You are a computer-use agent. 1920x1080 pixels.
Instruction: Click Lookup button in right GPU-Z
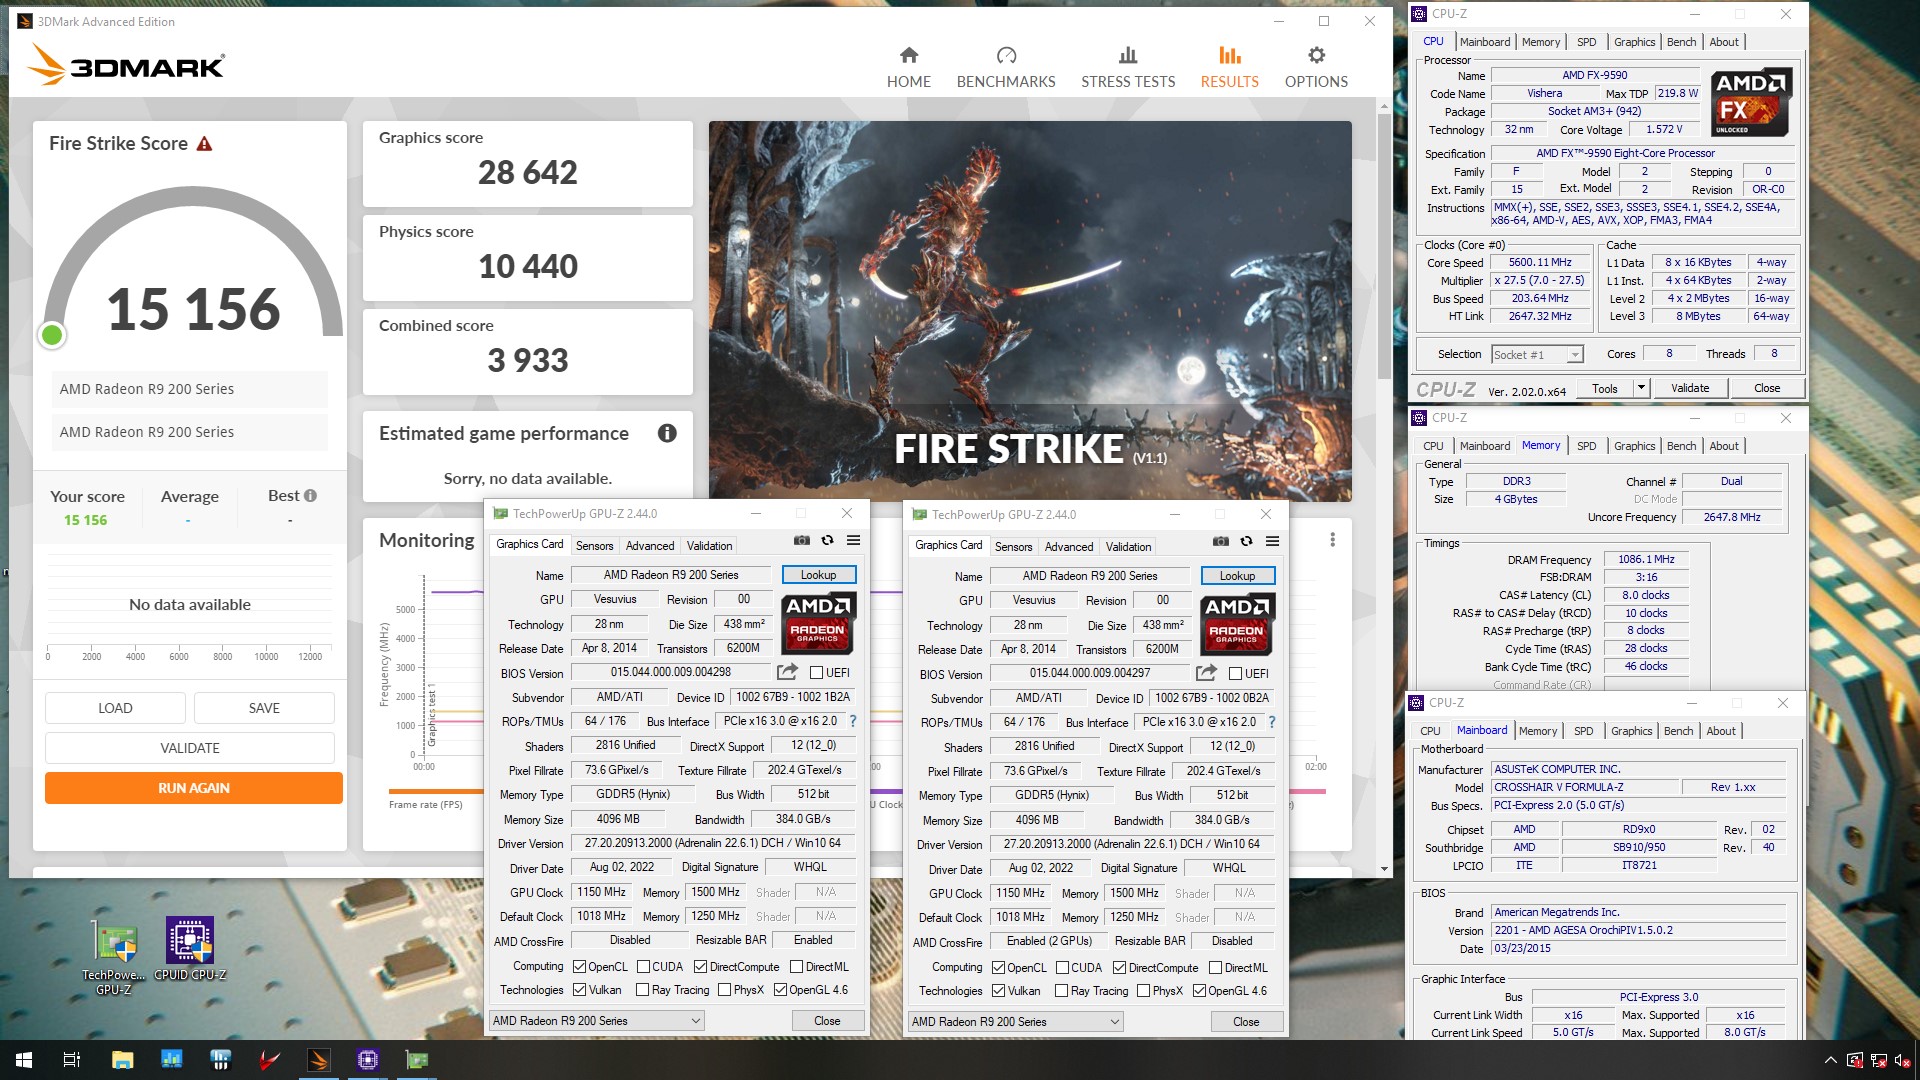tap(1237, 576)
